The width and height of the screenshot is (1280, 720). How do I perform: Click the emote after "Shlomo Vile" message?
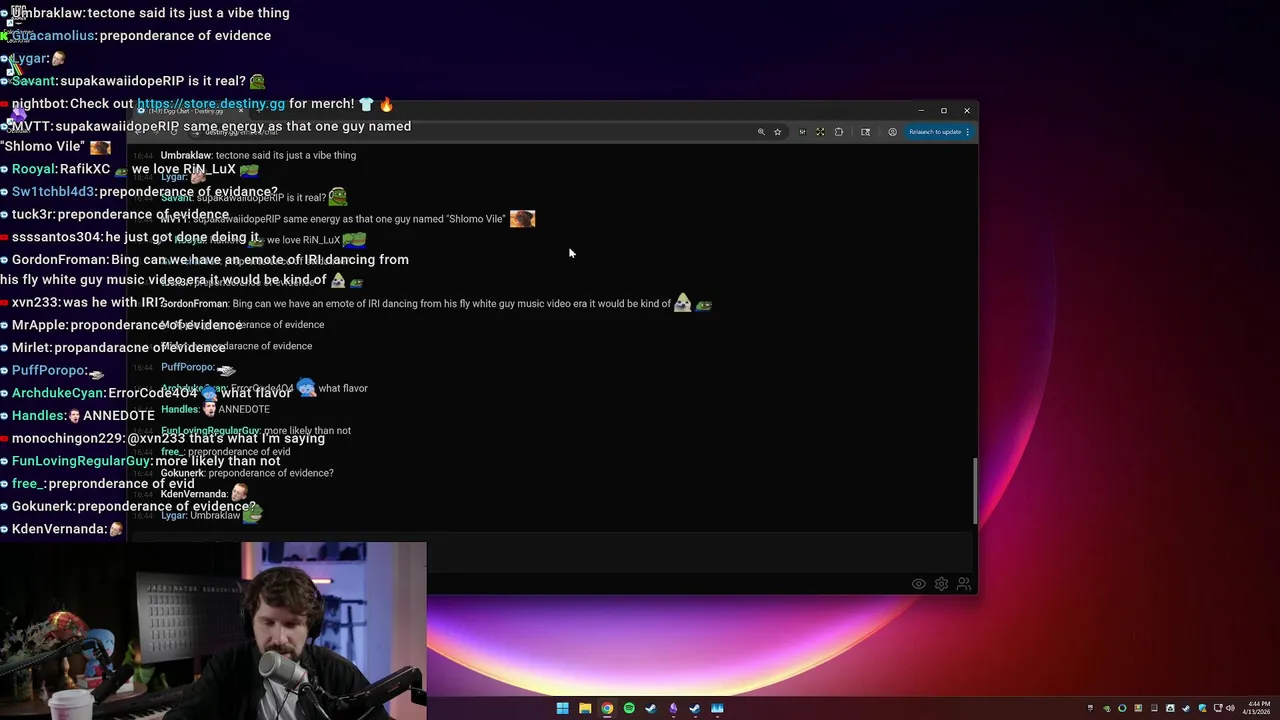[x=522, y=219]
